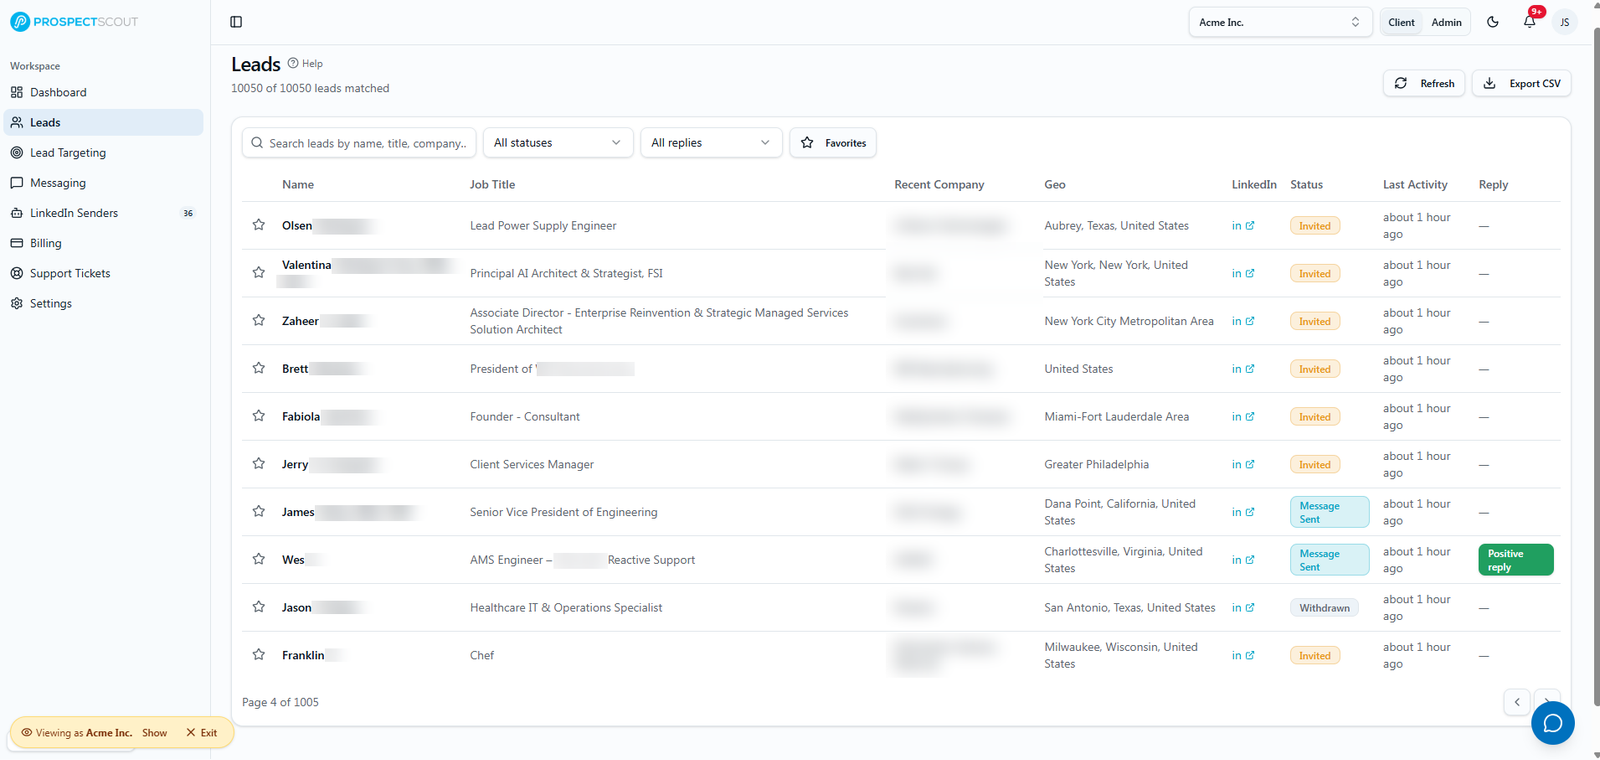The height and width of the screenshot is (760, 1600).
Task: Open Zaheer's LinkedIn profile link
Action: coord(1243,321)
